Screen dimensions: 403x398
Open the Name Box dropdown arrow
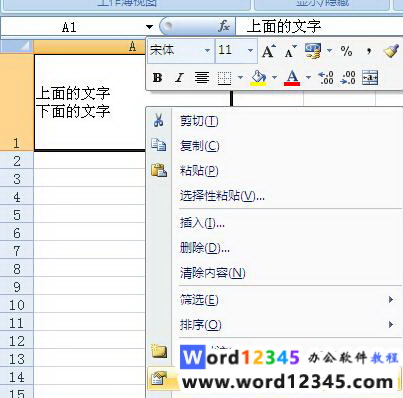[x=149, y=27]
